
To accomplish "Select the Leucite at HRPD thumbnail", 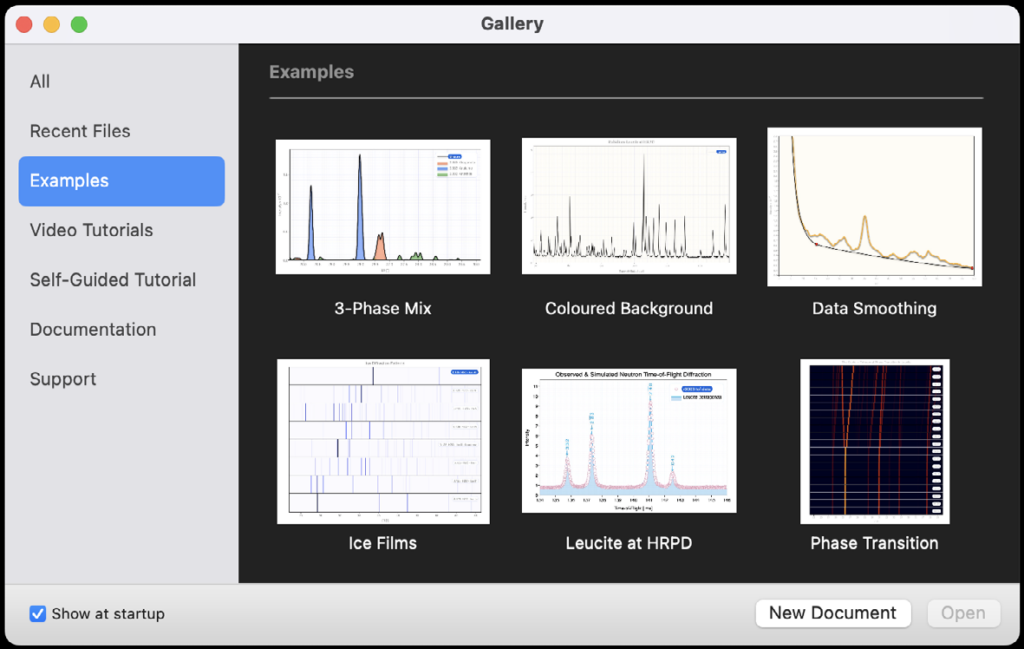I will [x=629, y=441].
